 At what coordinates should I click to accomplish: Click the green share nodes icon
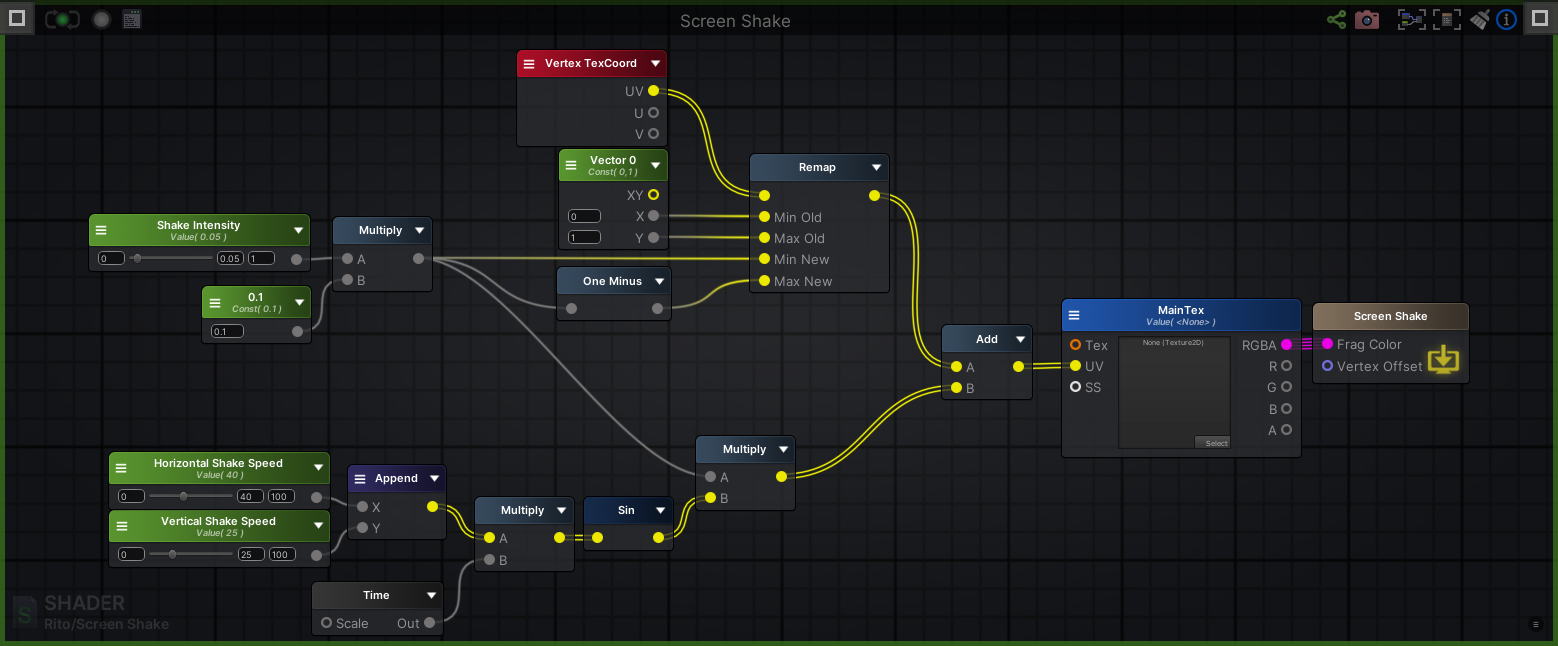point(1336,19)
